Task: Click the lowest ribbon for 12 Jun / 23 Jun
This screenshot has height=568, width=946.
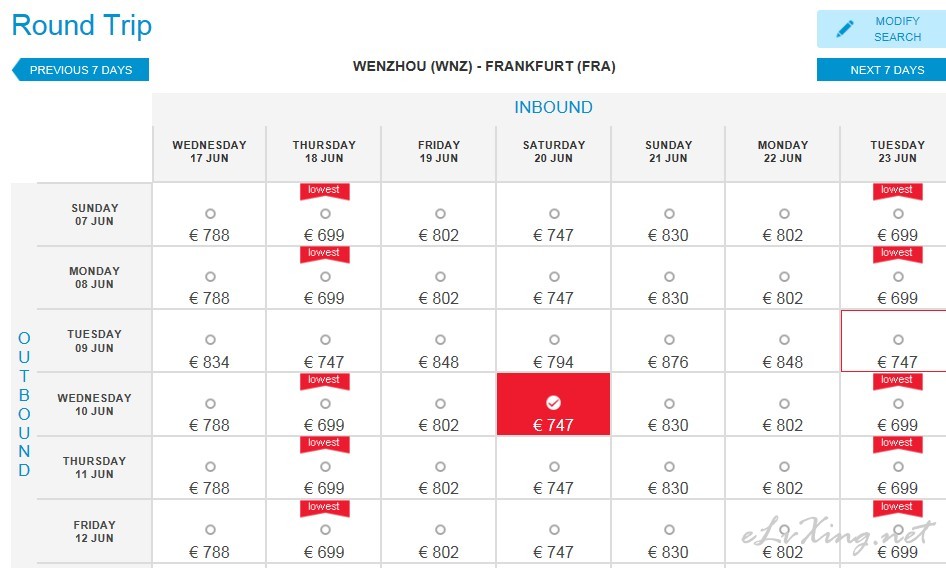Action: [897, 508]
